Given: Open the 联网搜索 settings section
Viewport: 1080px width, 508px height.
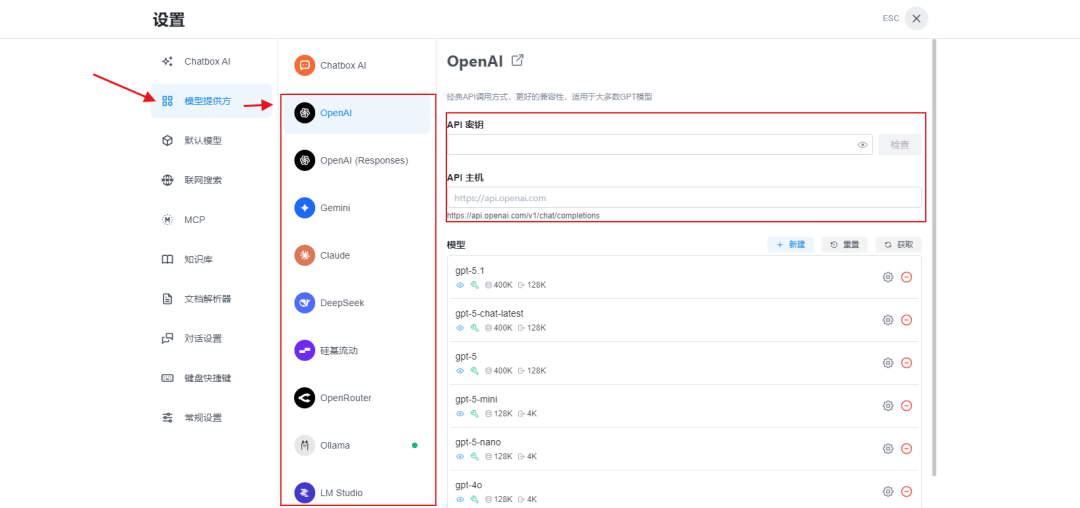Looking at the screenshot, I should 211,180.
